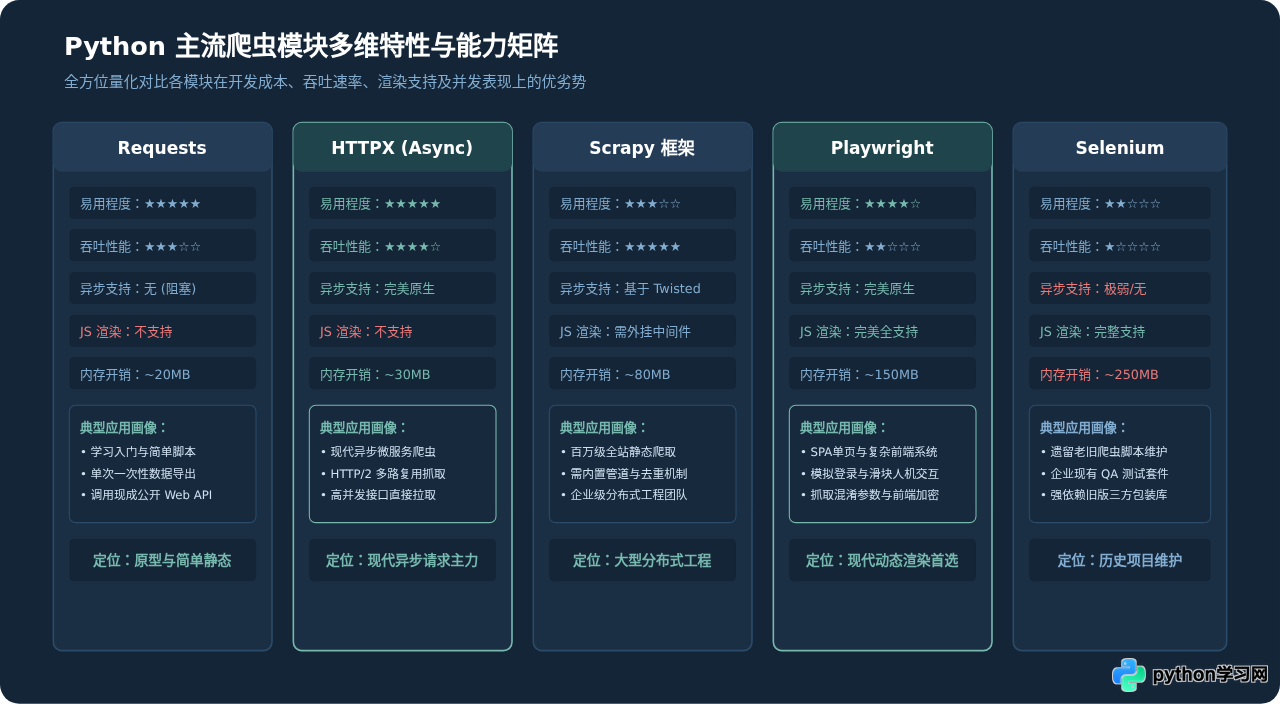The image size is (1280, 704).
Task: Click '异步支持：无 (阻塞)' in Requests card
Action: coord(162,289)
